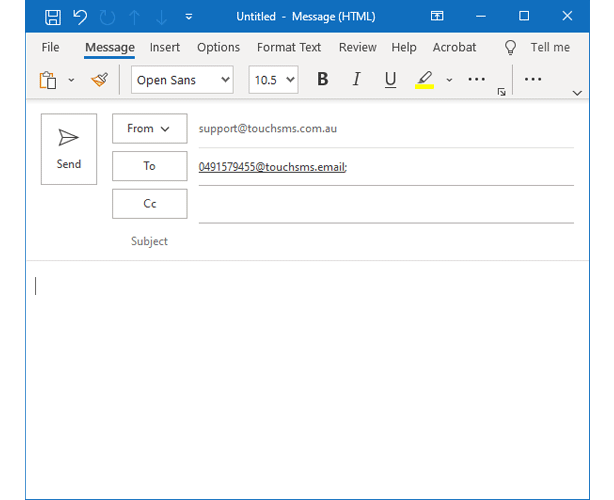Click the Save icon in title bar
This screenshot has height=500, width=614.
(x=53, y=17)
